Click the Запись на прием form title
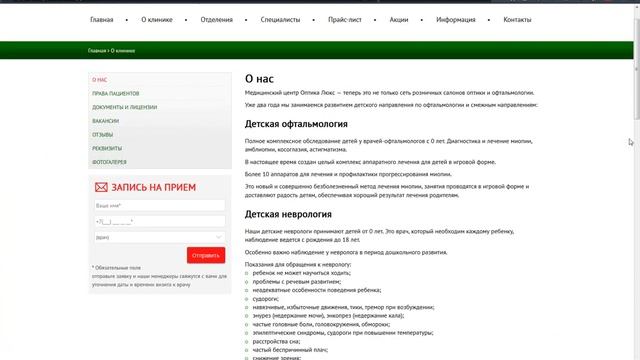Screen dimensions: 640x360 click(x=153, y=187)
